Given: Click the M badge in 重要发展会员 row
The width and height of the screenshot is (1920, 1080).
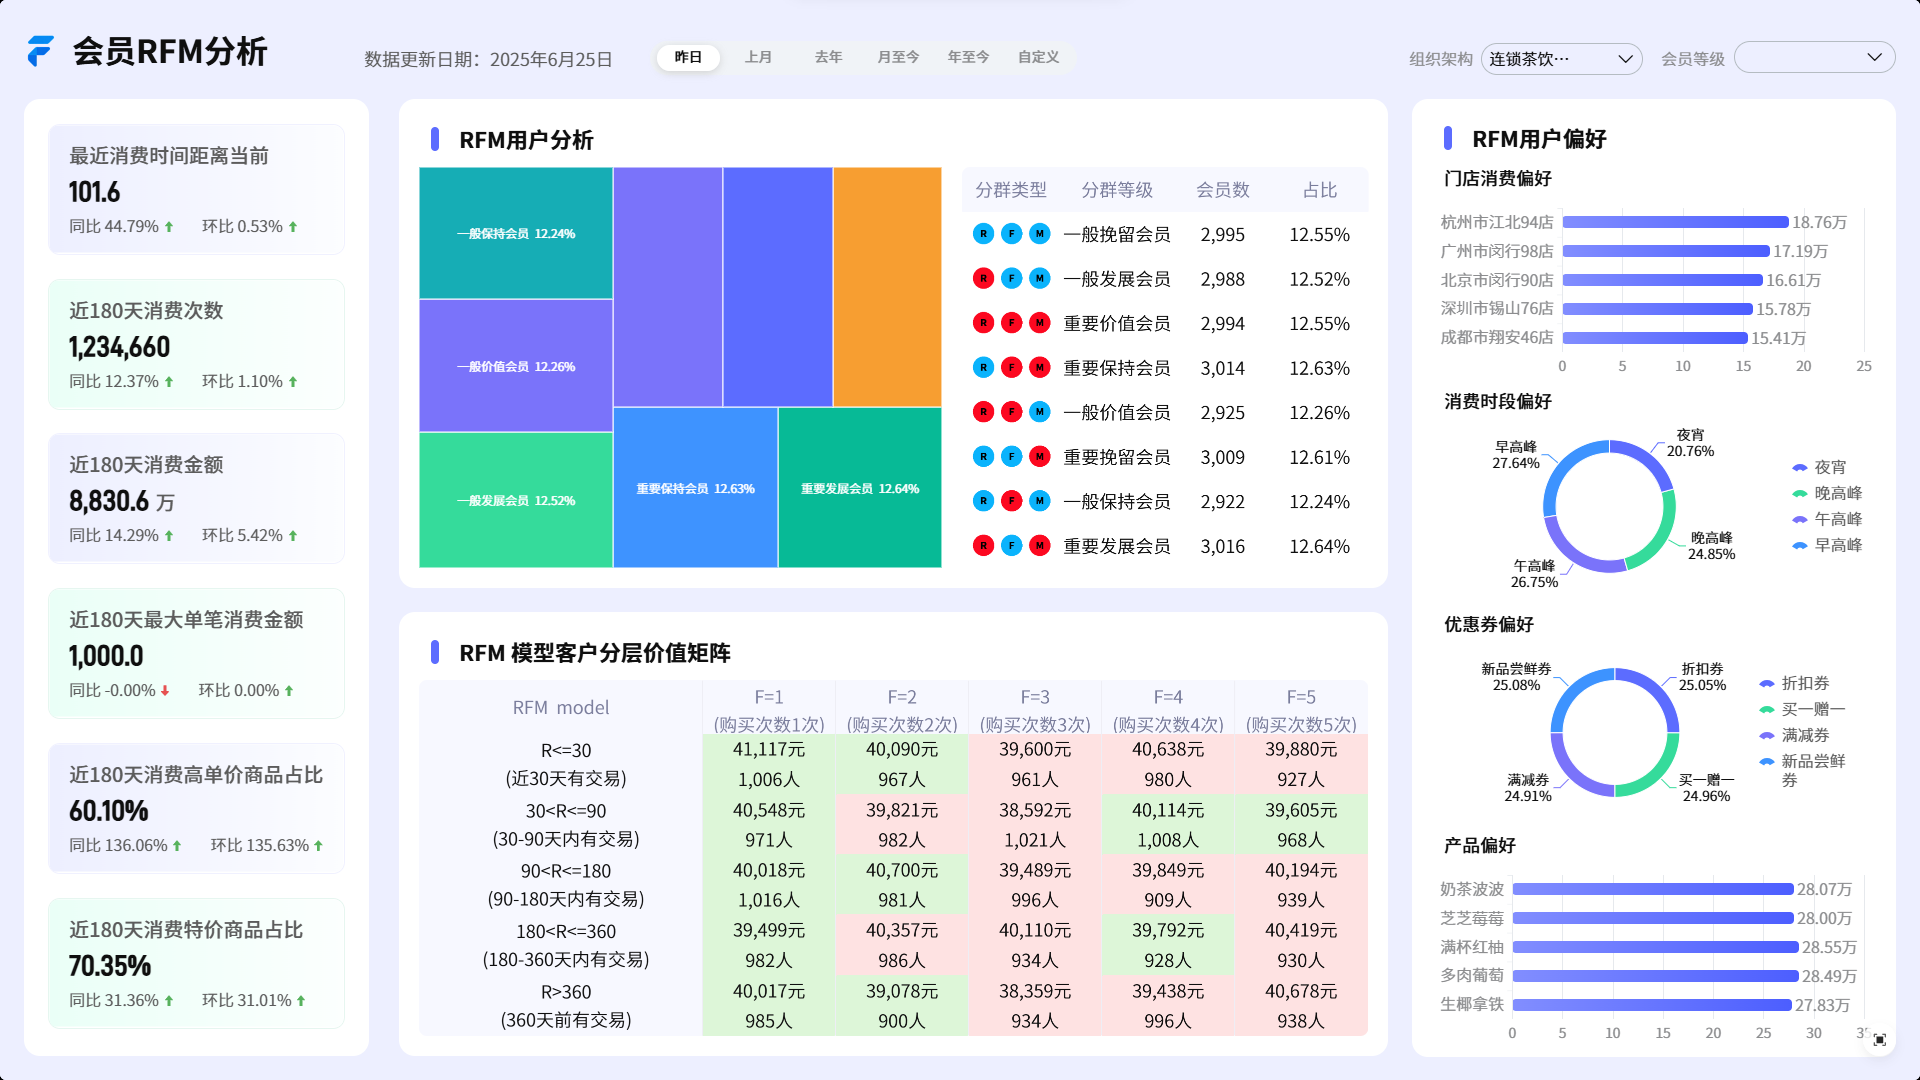Looking at the screenshot, I should 1040,546.
